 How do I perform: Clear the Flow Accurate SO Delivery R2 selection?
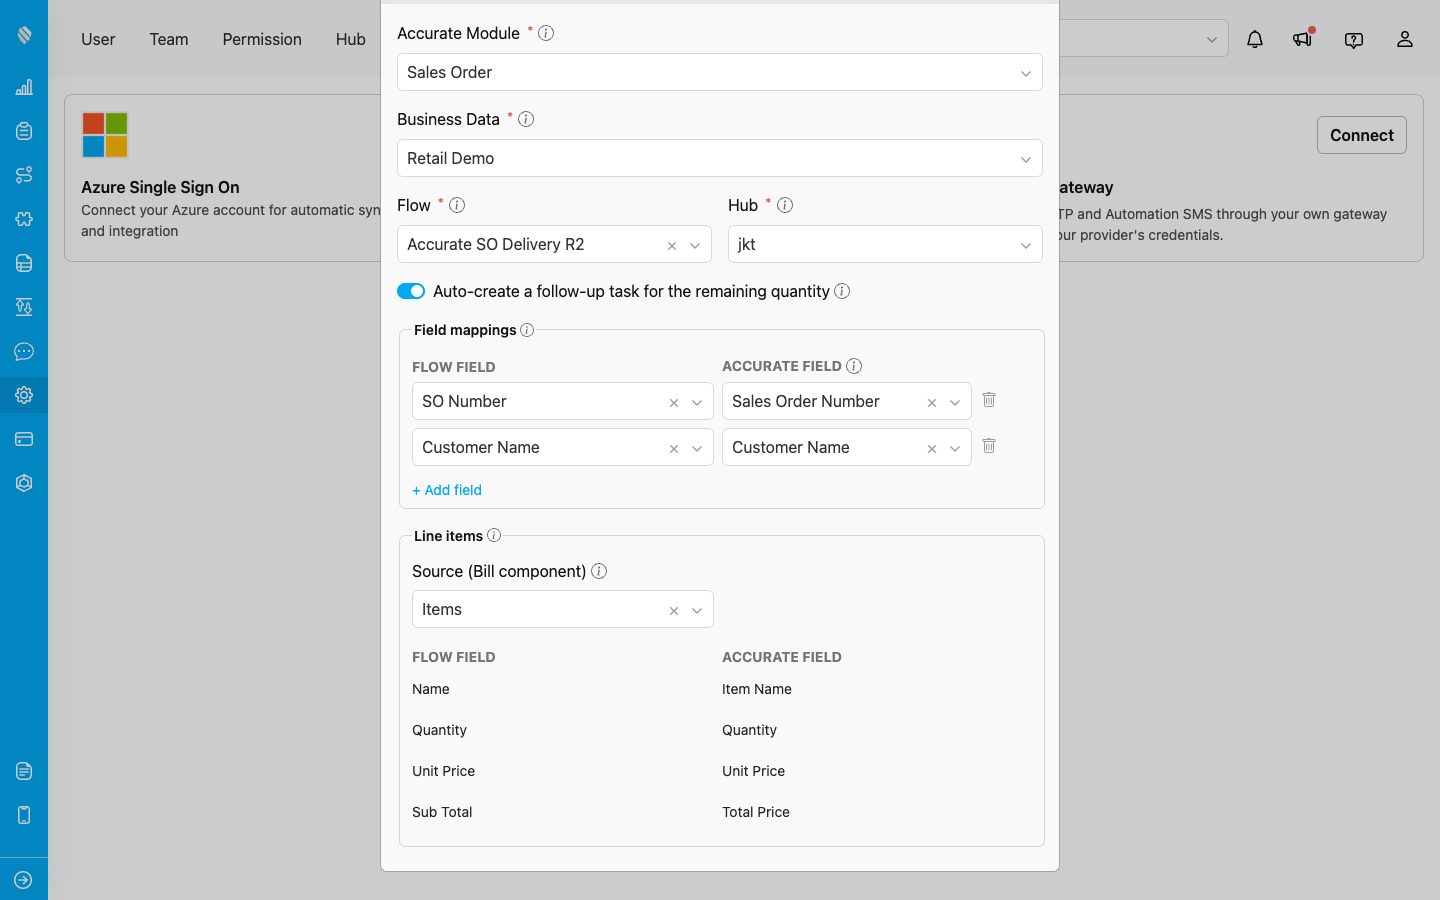coord(672,246)
